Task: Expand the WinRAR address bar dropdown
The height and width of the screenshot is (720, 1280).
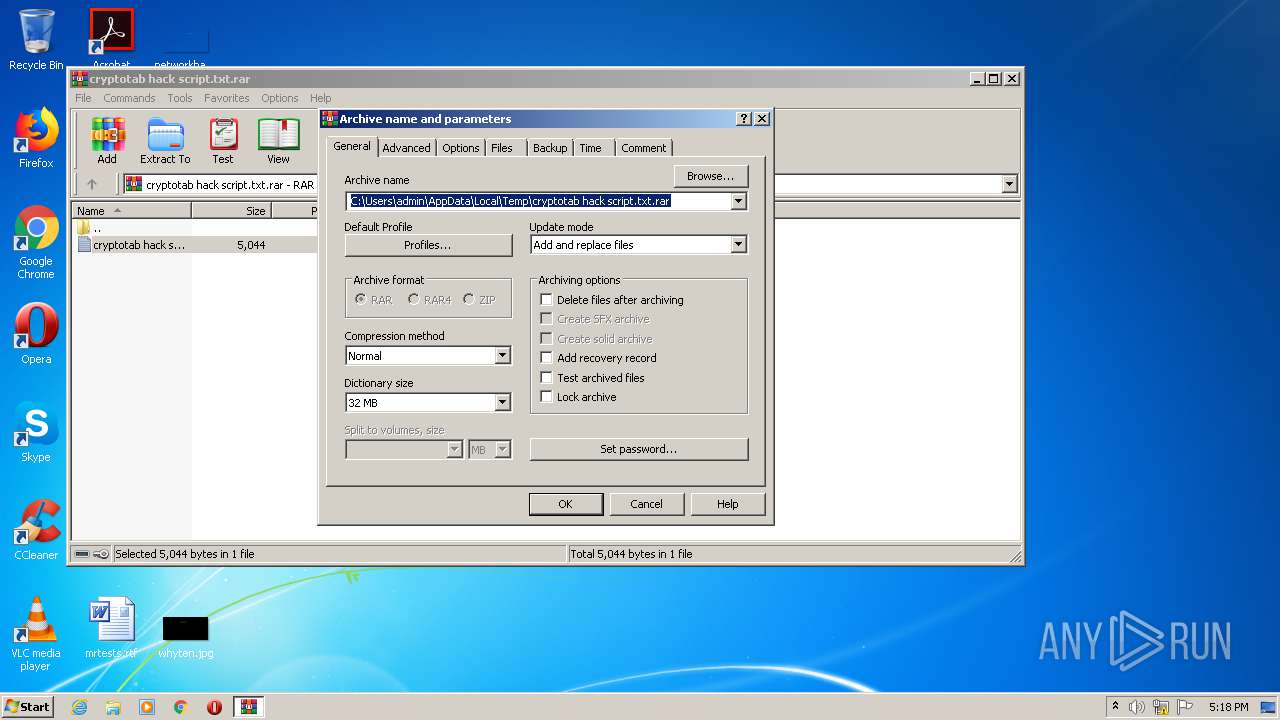Action: coord(1009,184)
